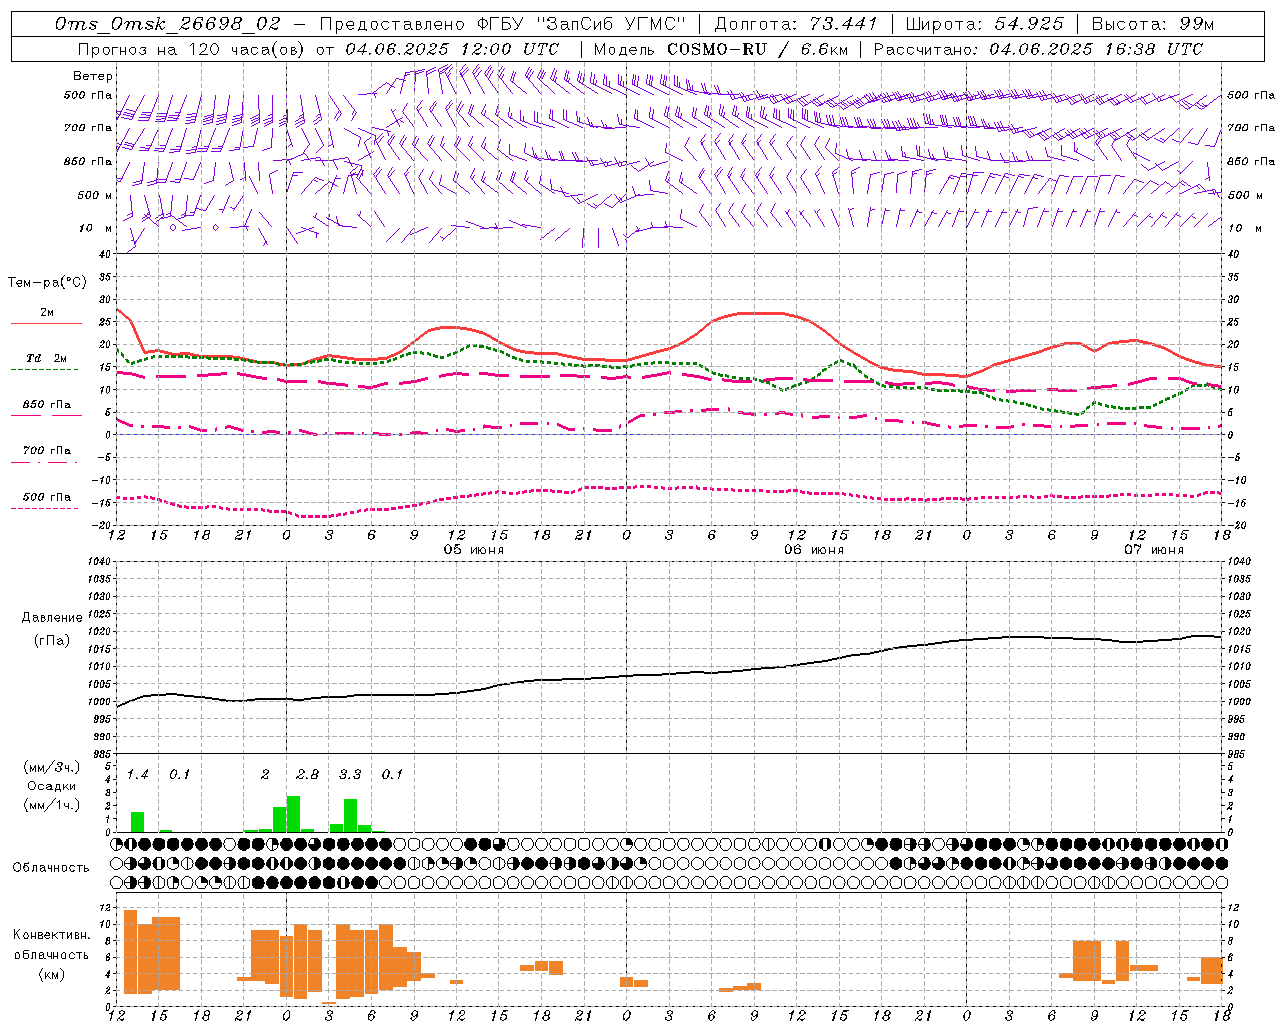Click the 985 tick on right pressure axis
The height and width of the screenshot is (1024, 1280).
point(1238,754)
